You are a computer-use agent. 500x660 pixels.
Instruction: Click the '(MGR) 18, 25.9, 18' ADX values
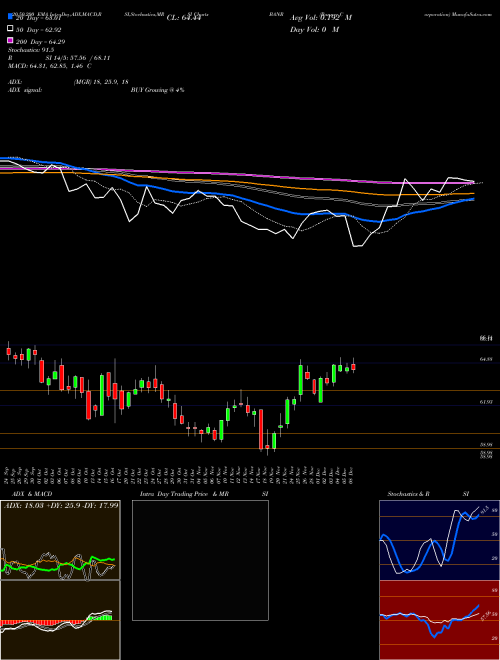101,82
